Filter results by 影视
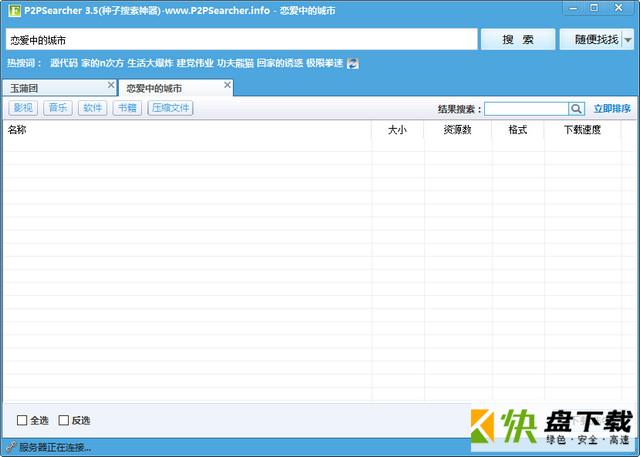640x457 pixels. (x=23, y=108)
